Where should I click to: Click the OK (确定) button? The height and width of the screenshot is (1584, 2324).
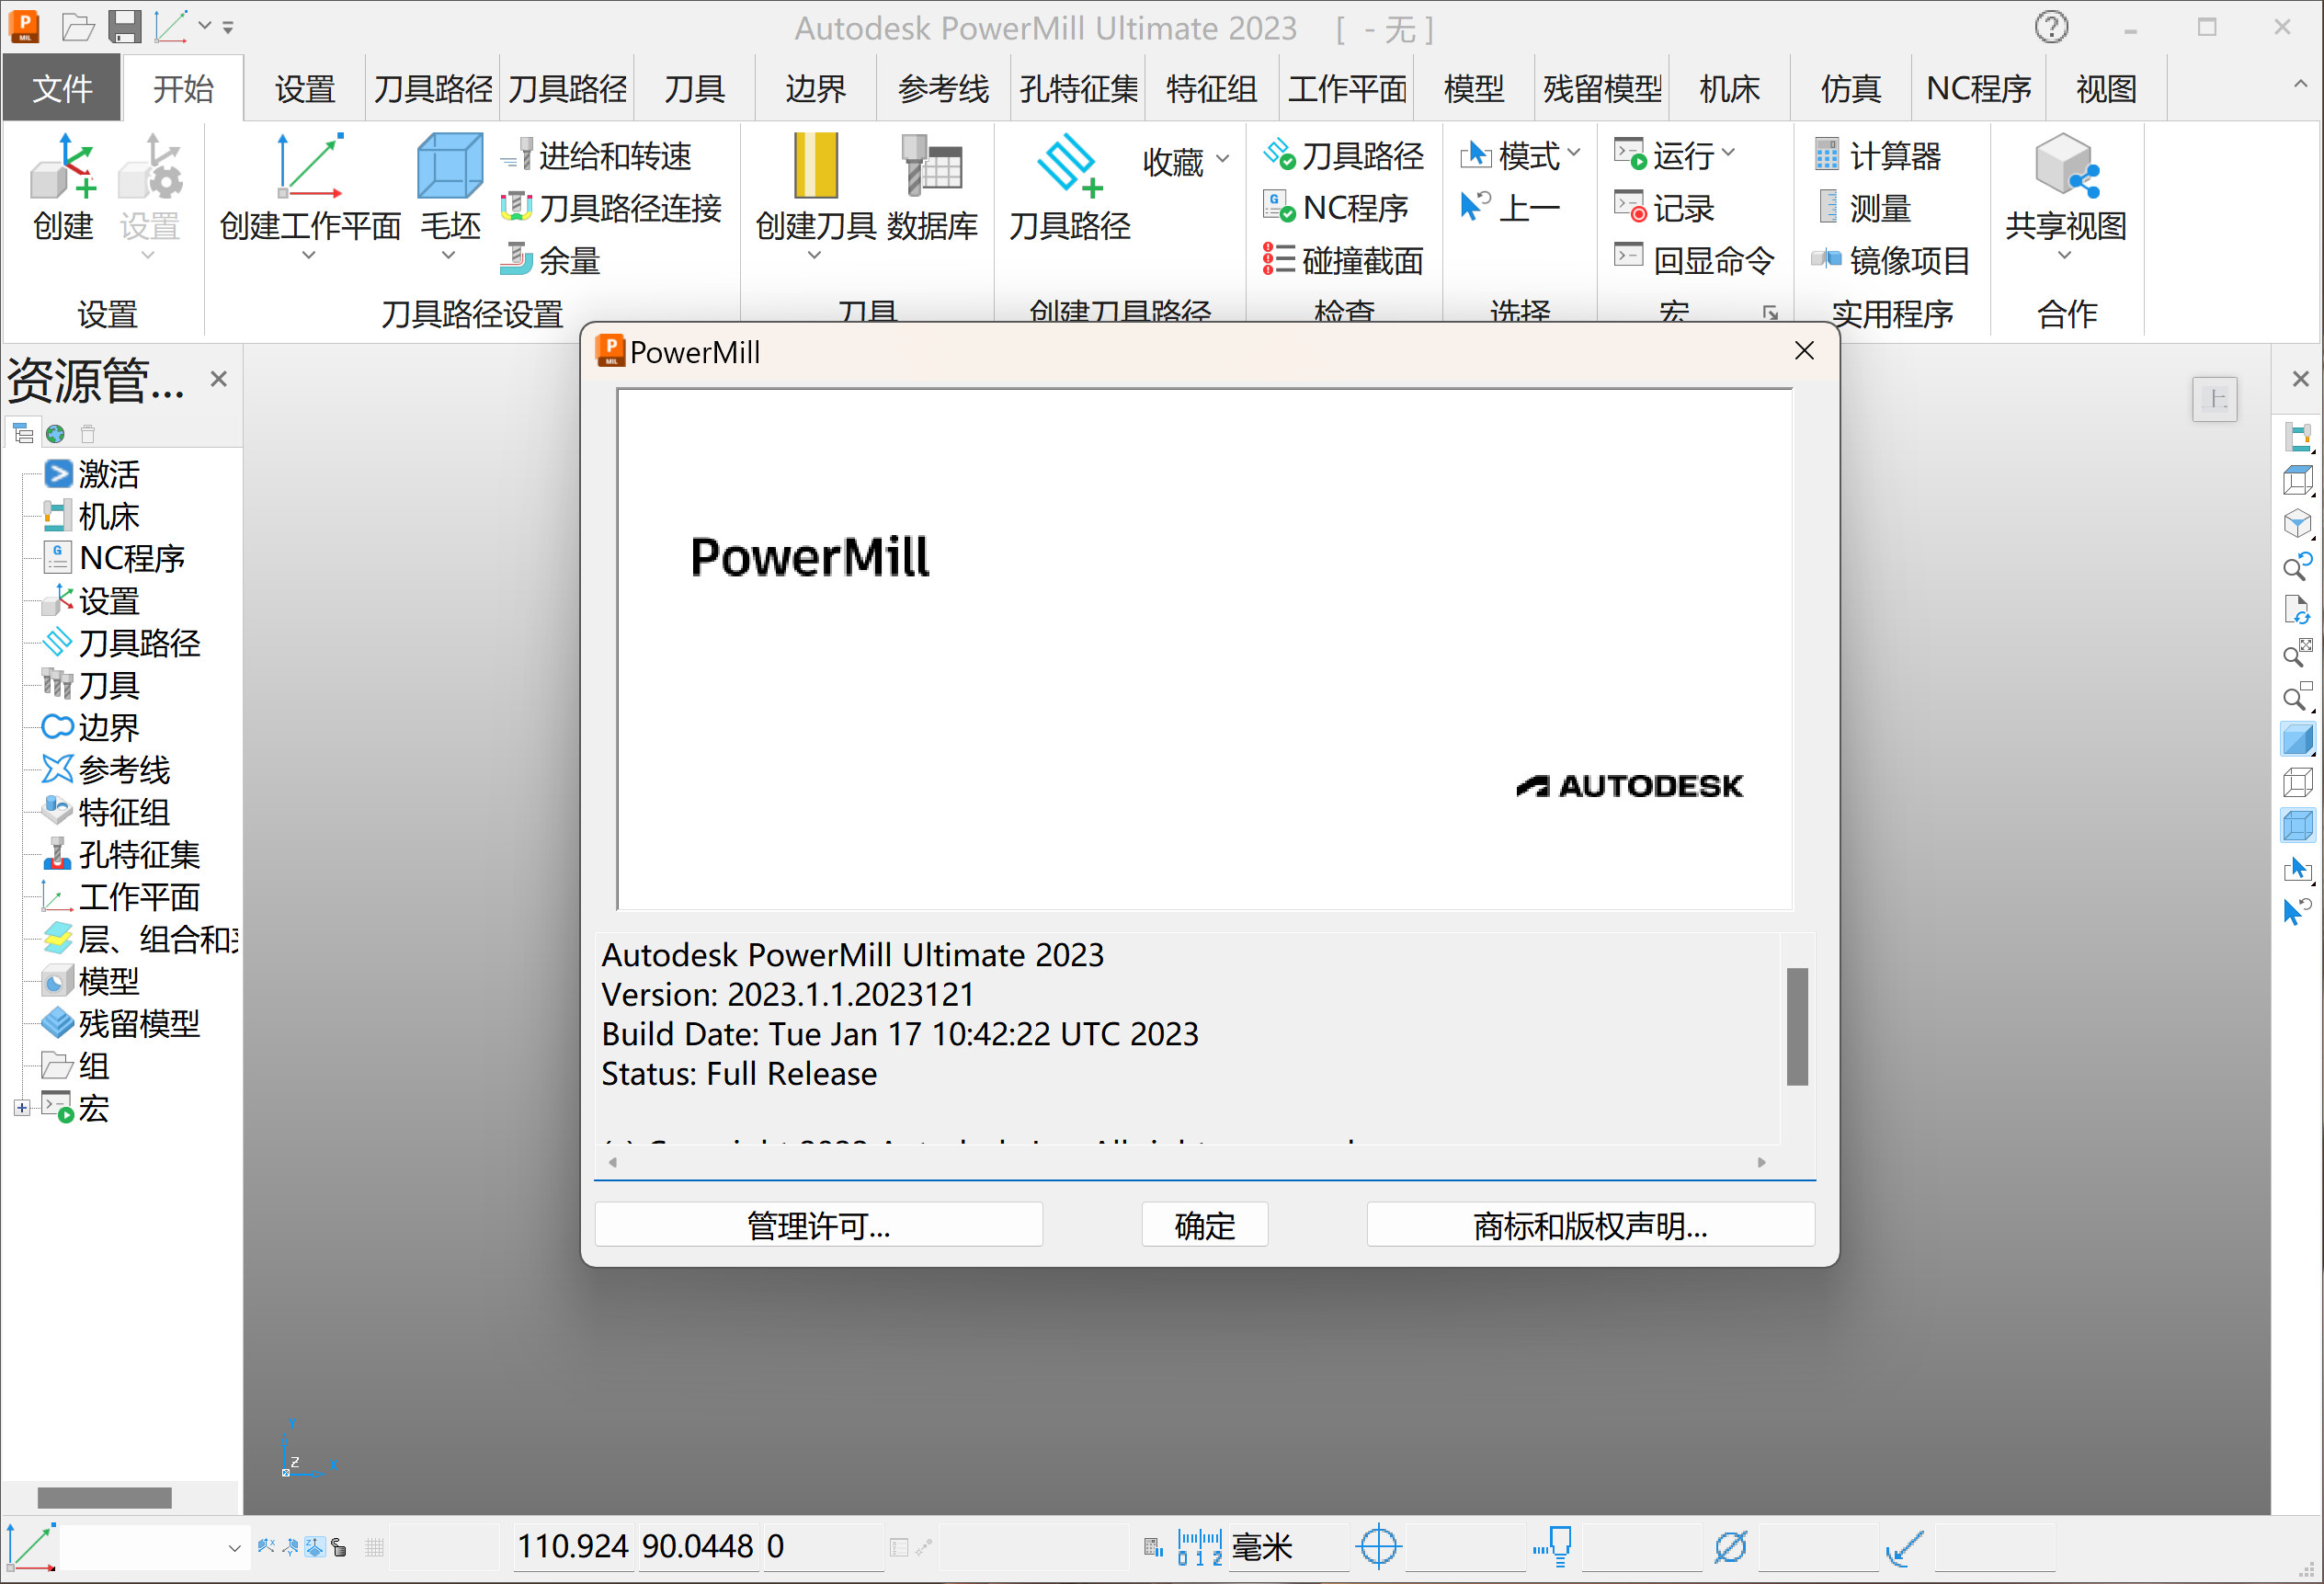(1204, 1225)
